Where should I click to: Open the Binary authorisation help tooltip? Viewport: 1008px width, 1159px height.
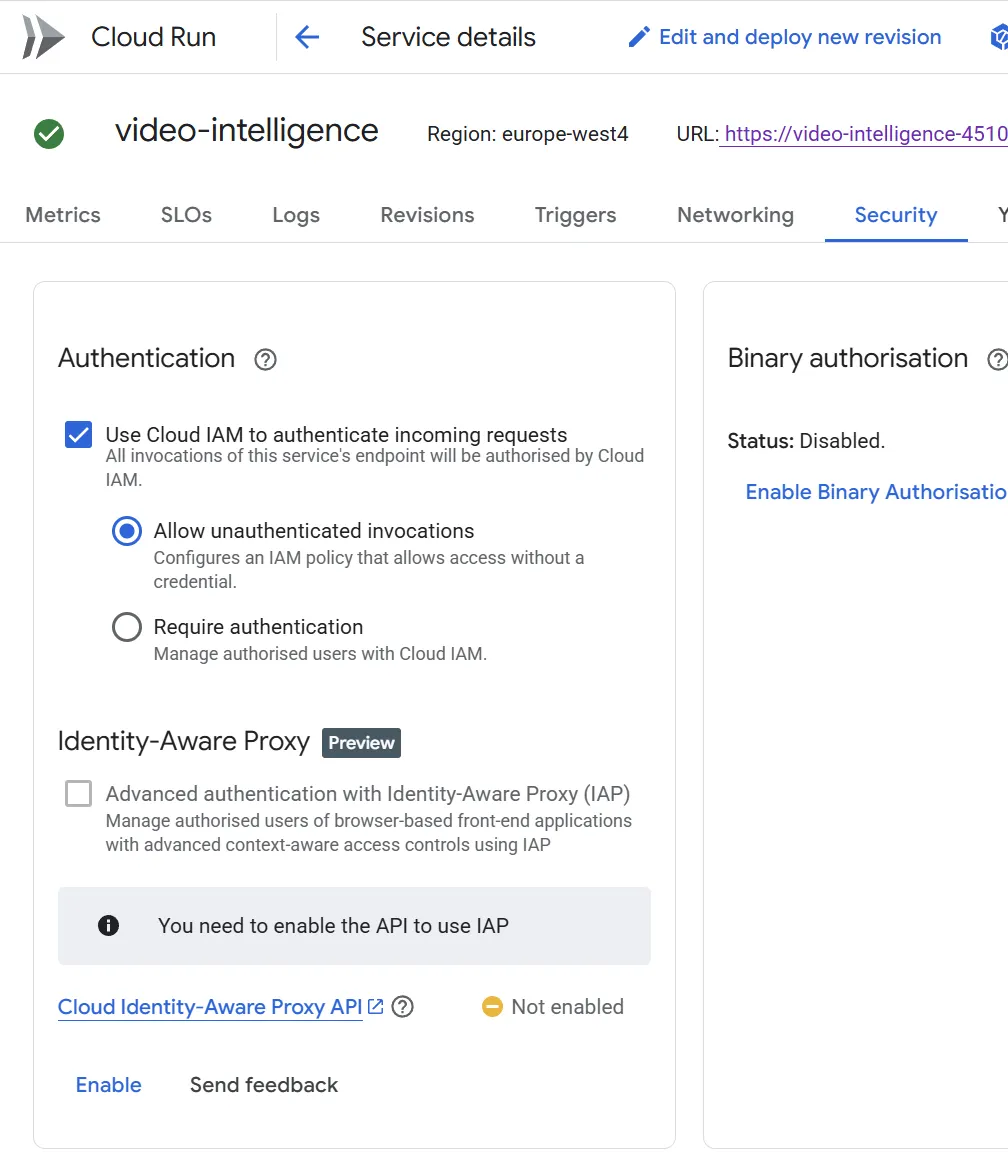[997, 360]
